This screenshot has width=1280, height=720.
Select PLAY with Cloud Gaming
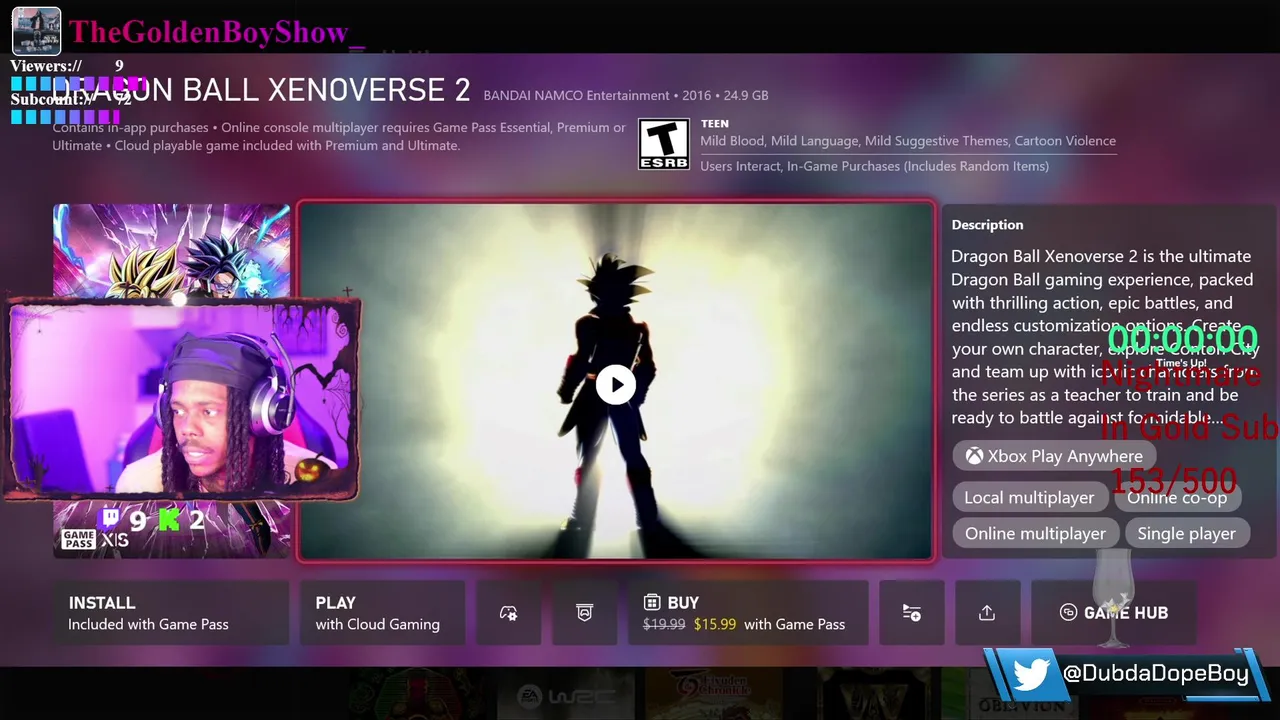(x=382, y=613)
